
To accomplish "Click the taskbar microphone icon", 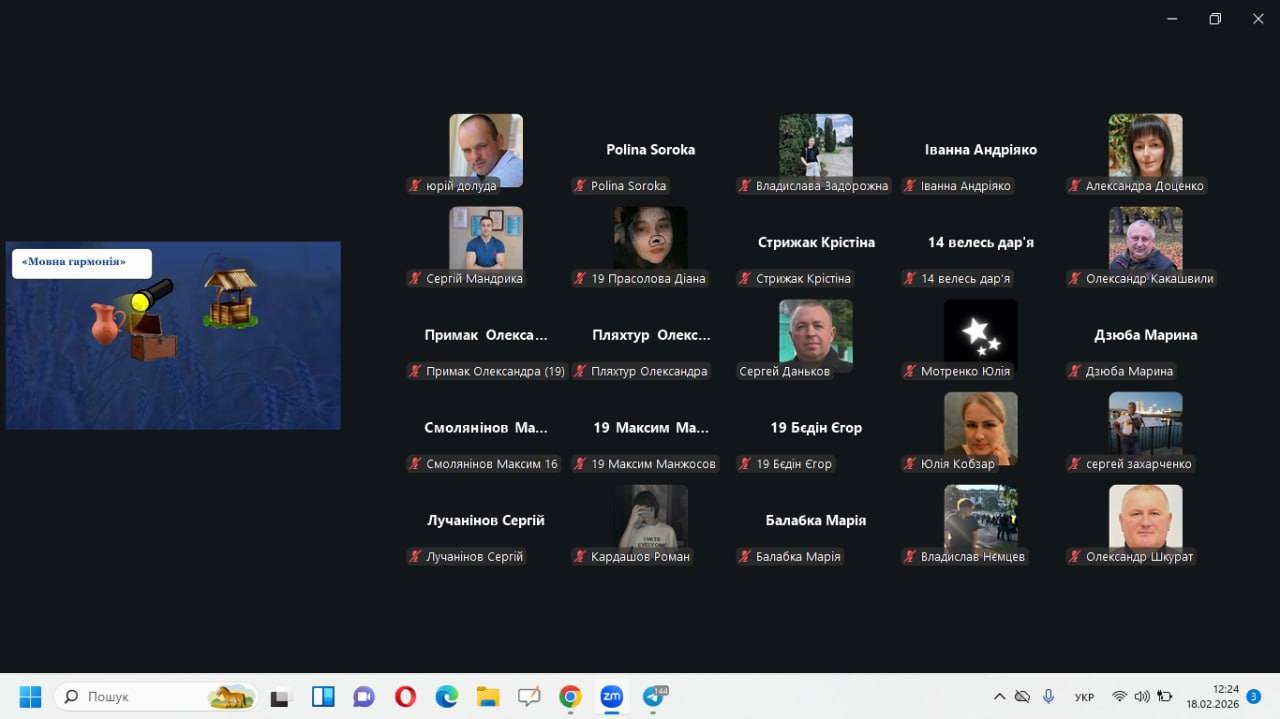I will pos(1048,696).
